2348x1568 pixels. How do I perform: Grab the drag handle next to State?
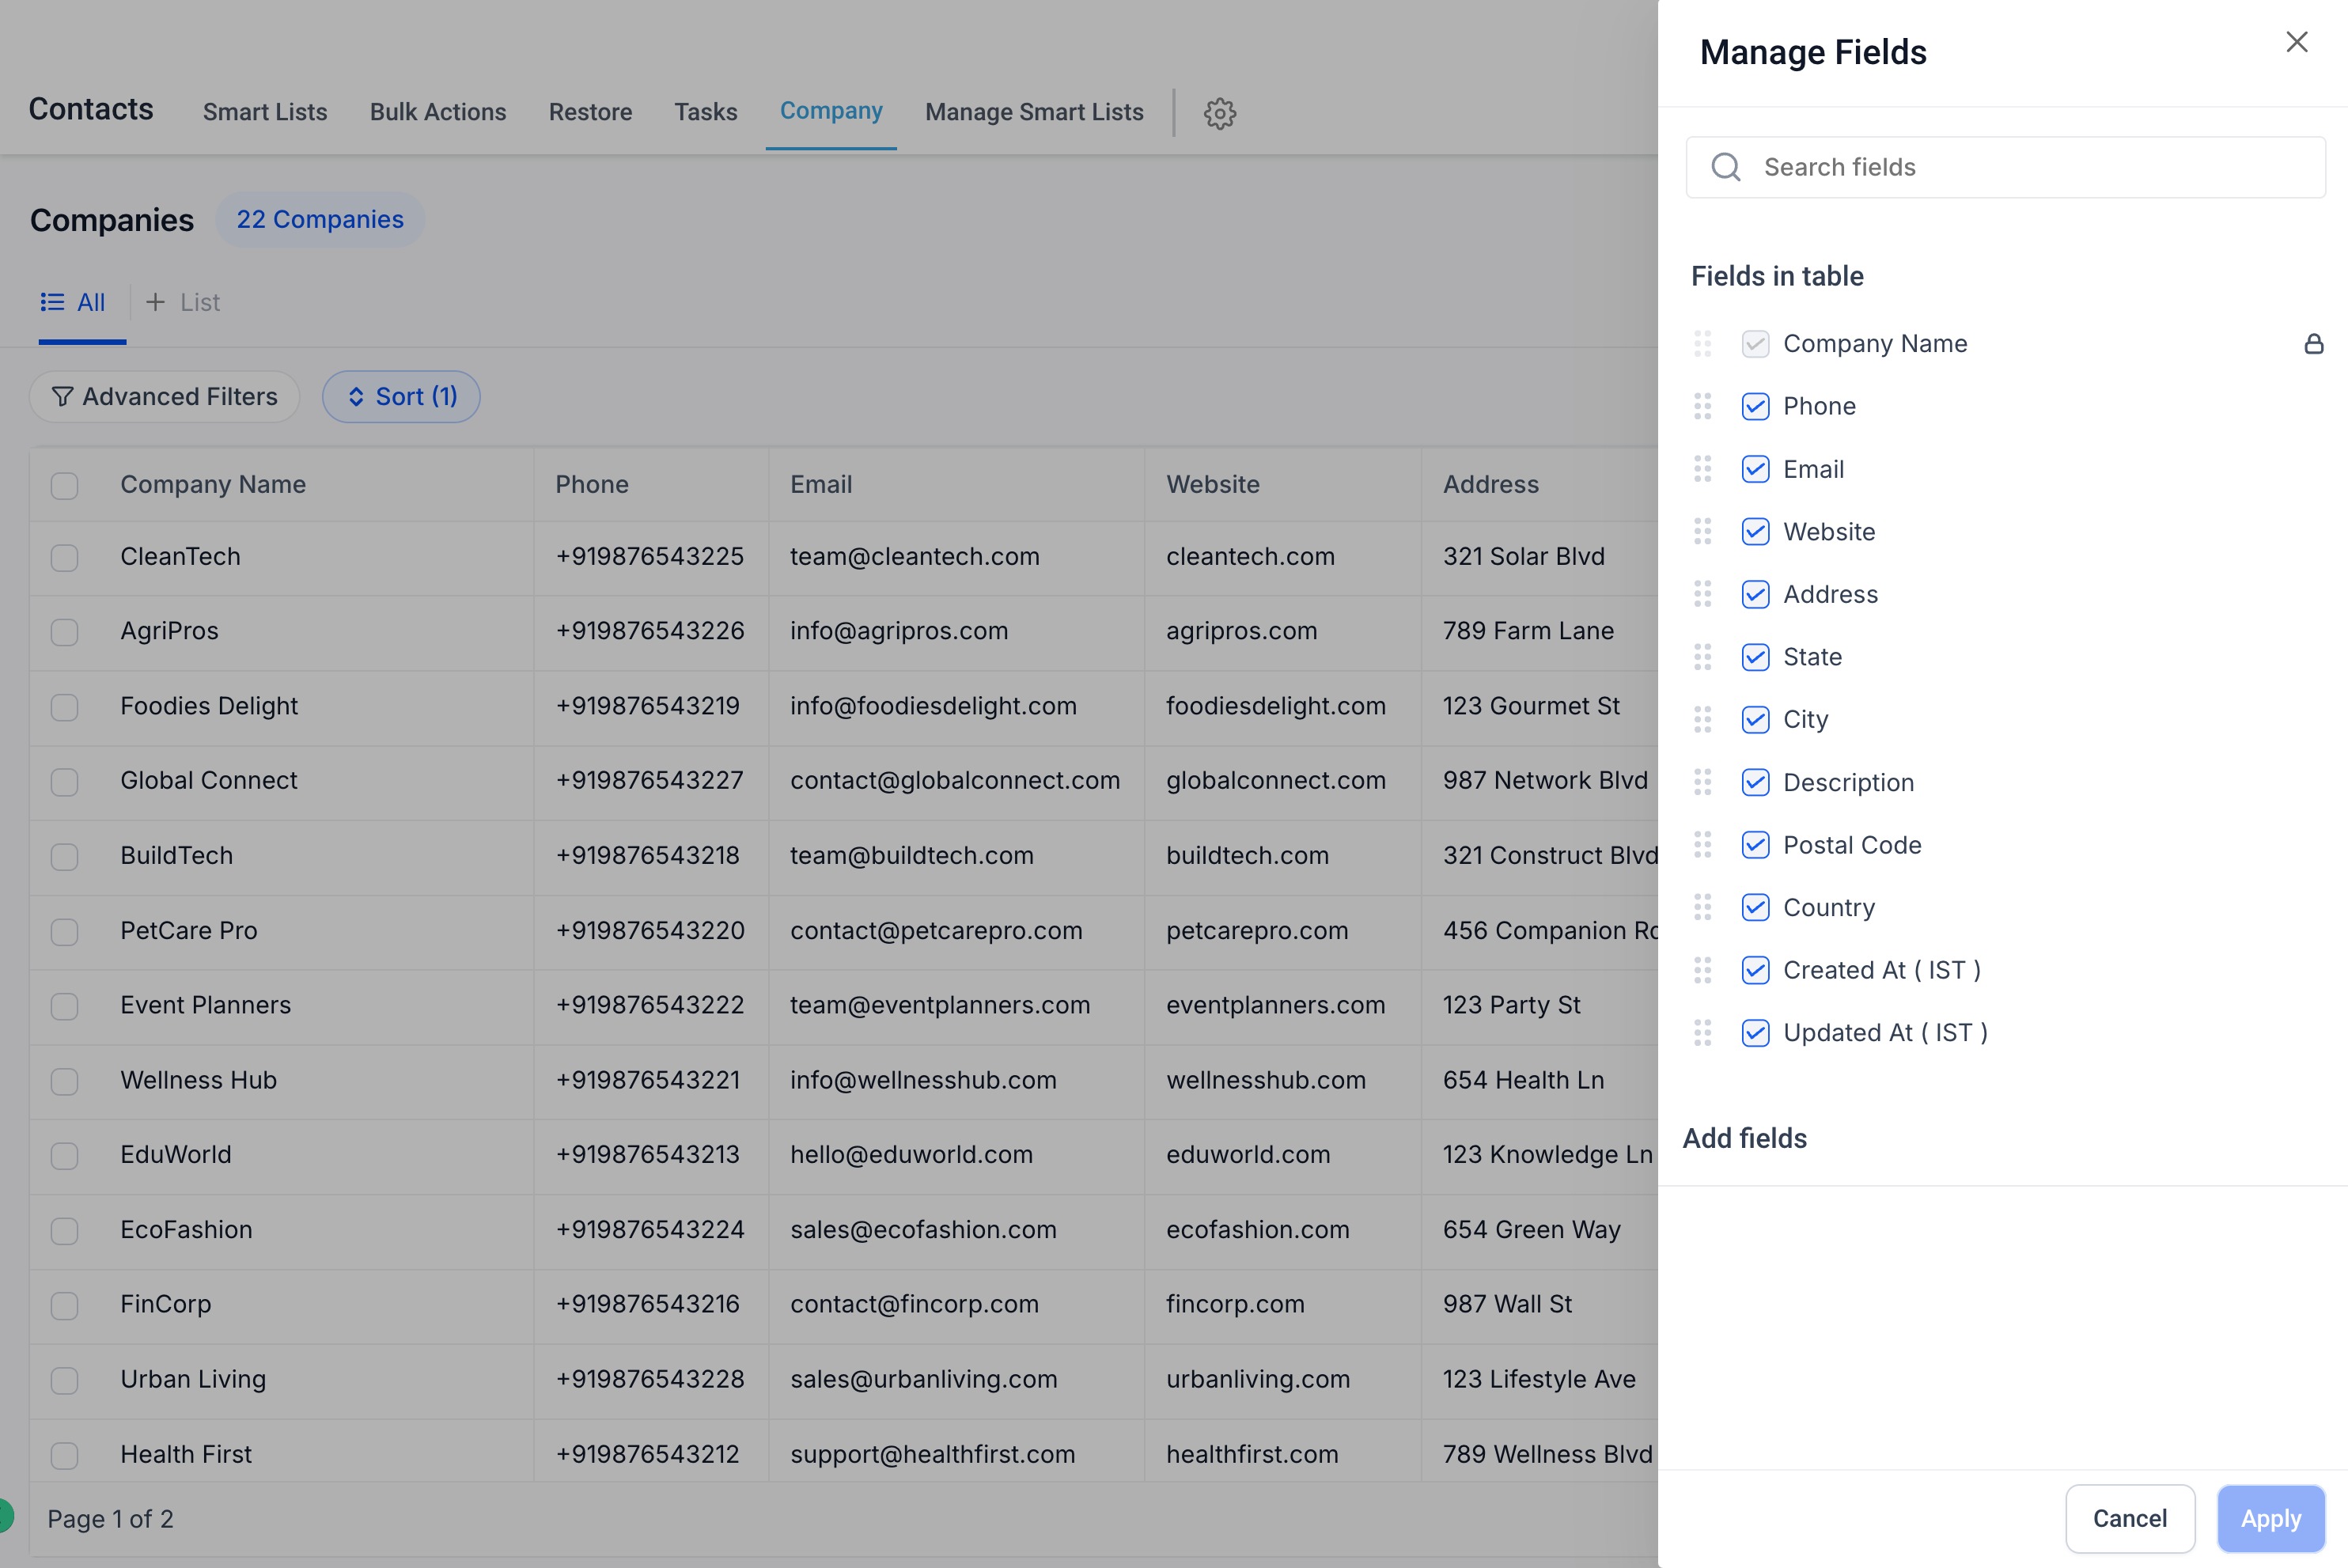click(1702, 657)
